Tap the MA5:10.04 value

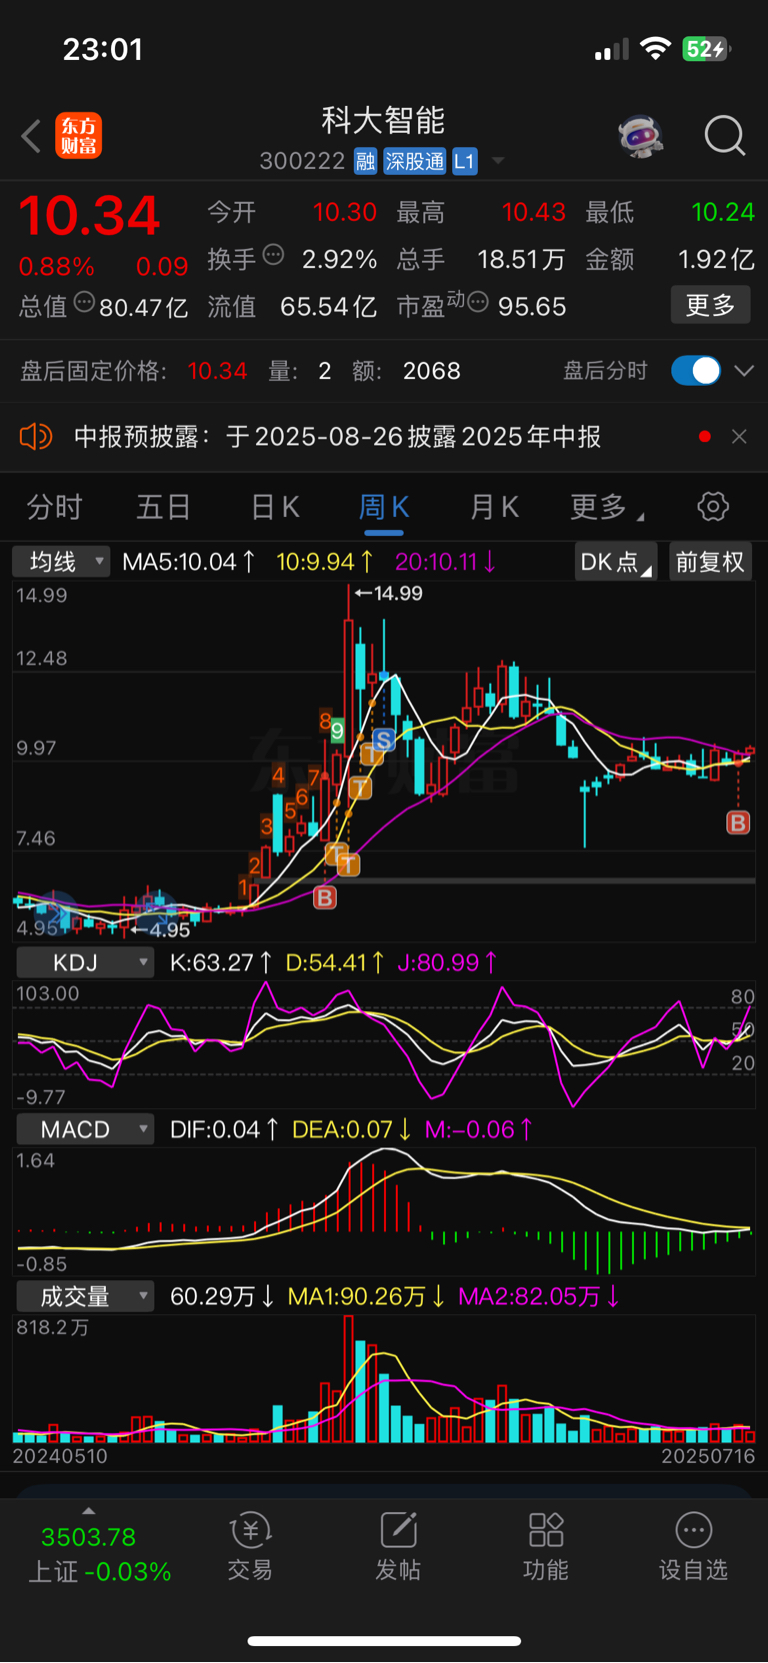point(188,562)
